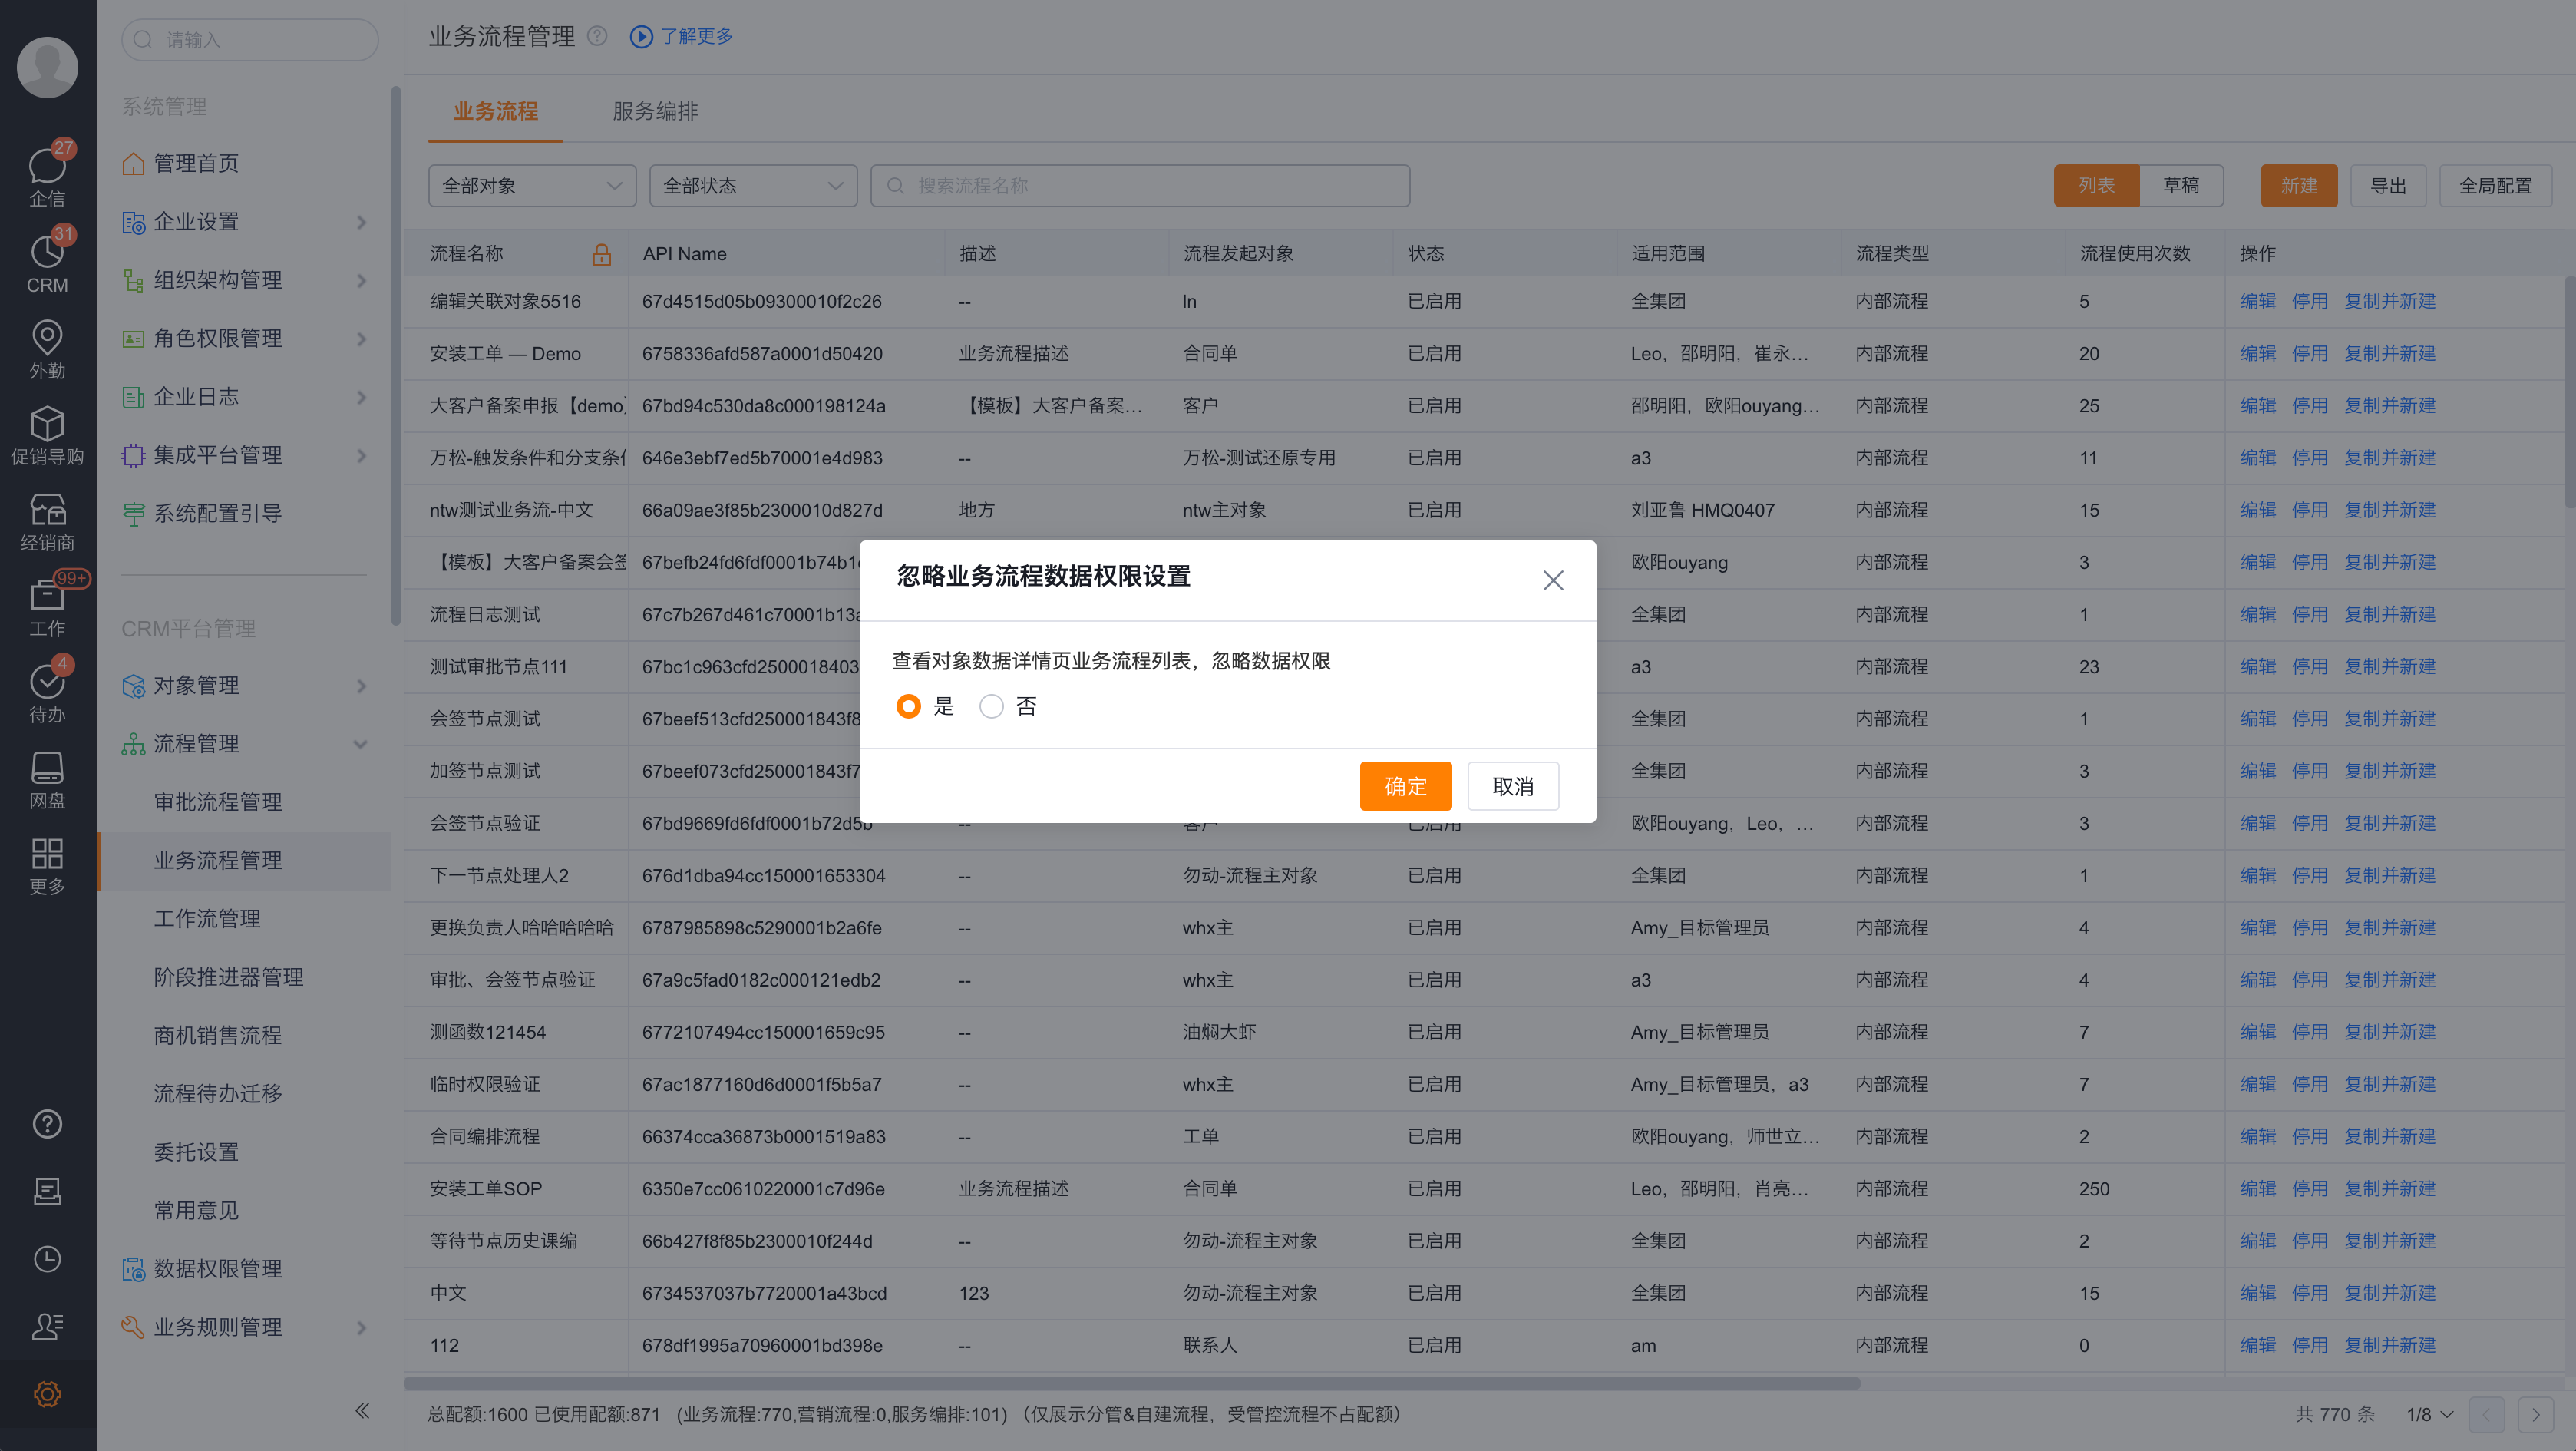
Task: Open the 1/8 page selector dropdown
Action: pyautogui.click(x=2429, y=1414)
